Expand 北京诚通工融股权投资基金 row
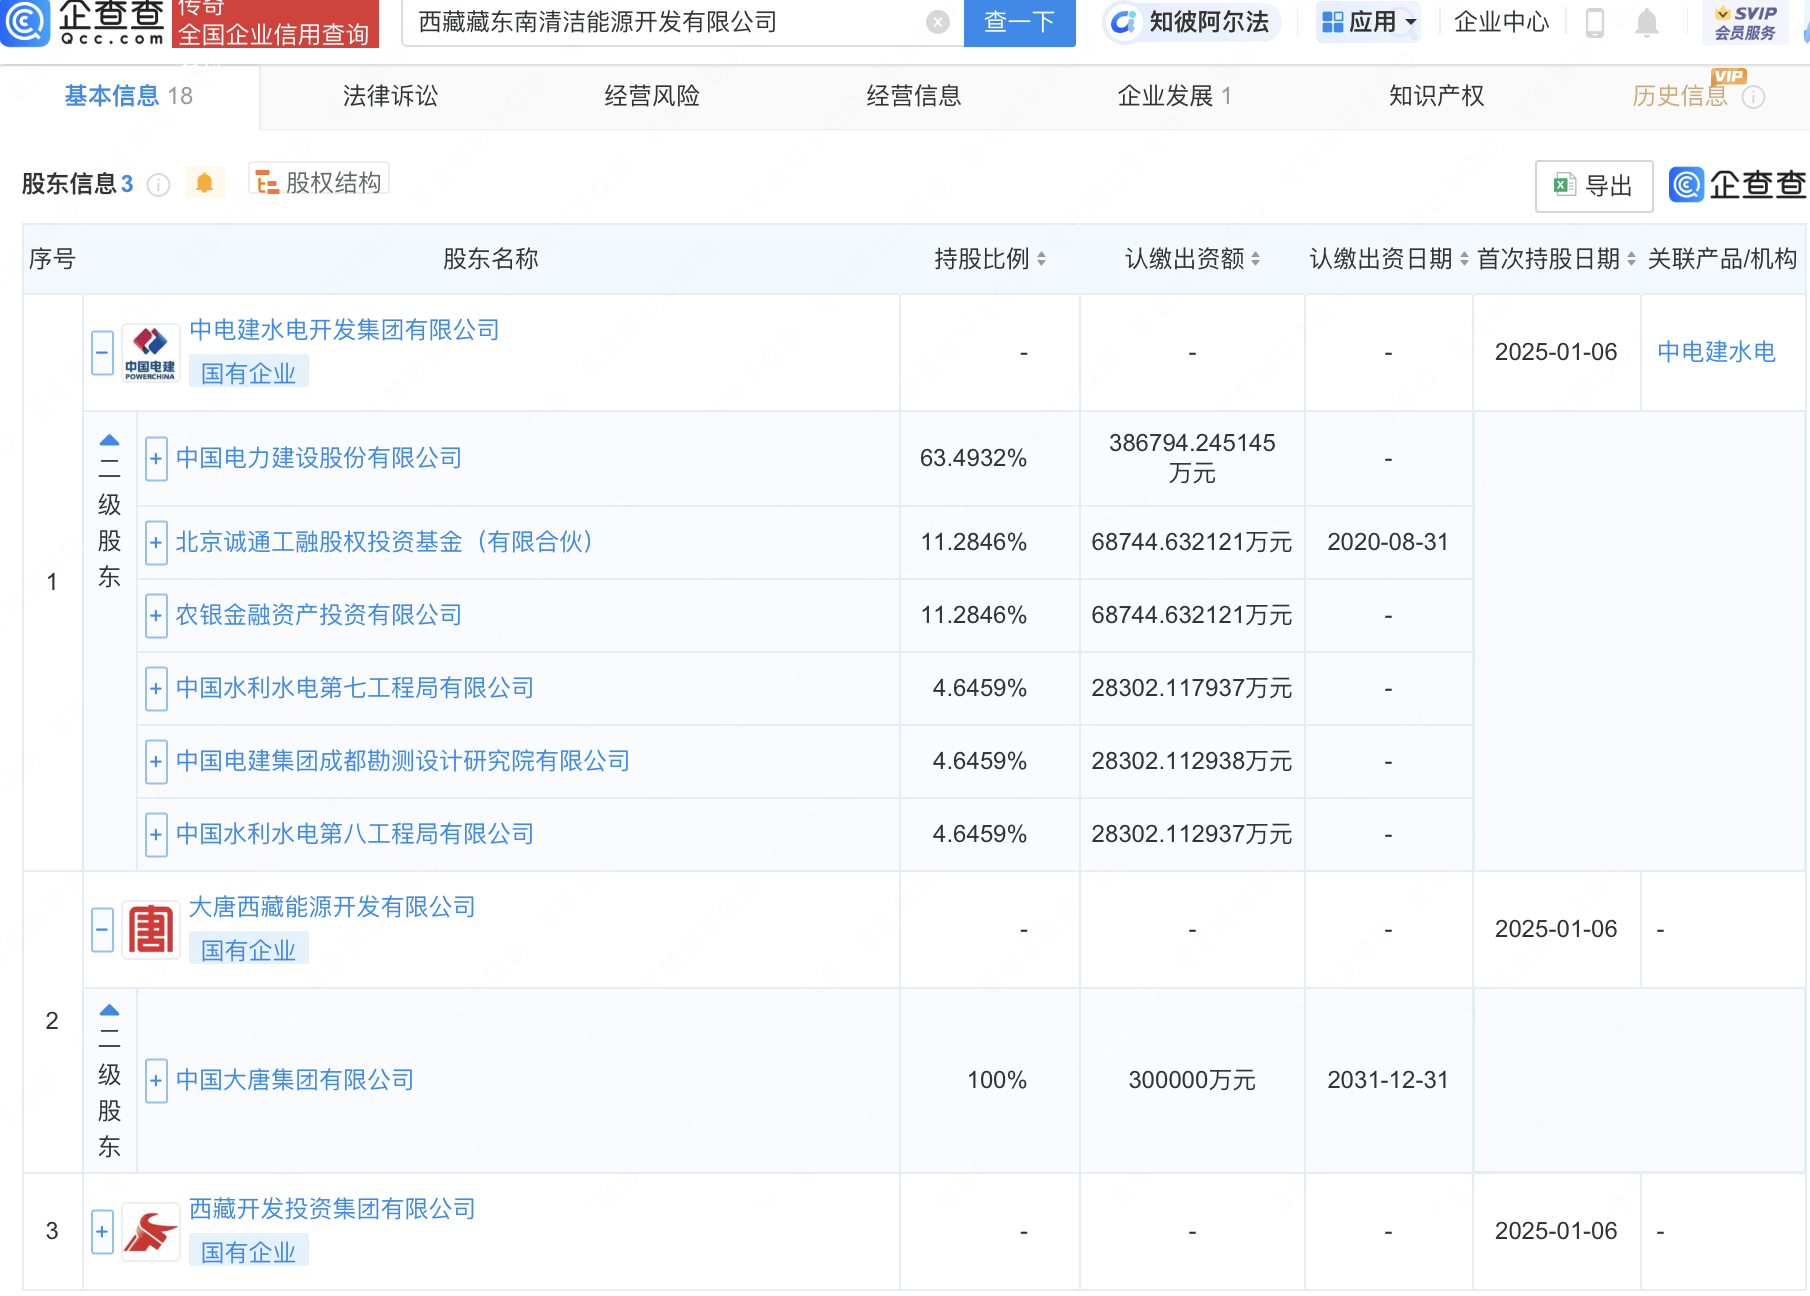The image size is (1810, 1296). 156,543
